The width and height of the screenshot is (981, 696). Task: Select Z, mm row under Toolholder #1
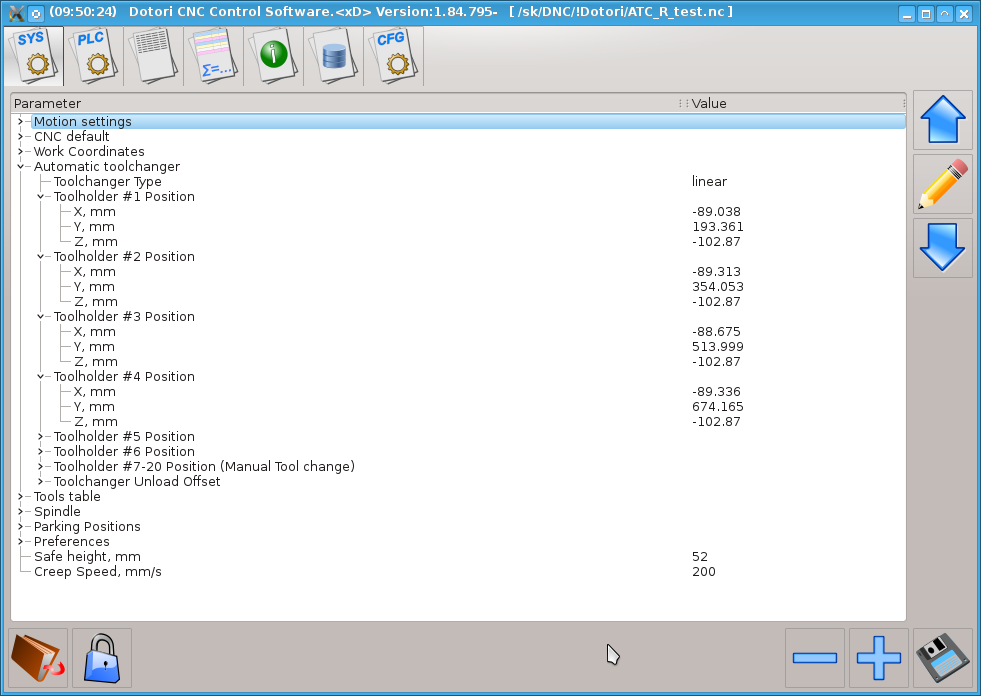pos(459,242)
